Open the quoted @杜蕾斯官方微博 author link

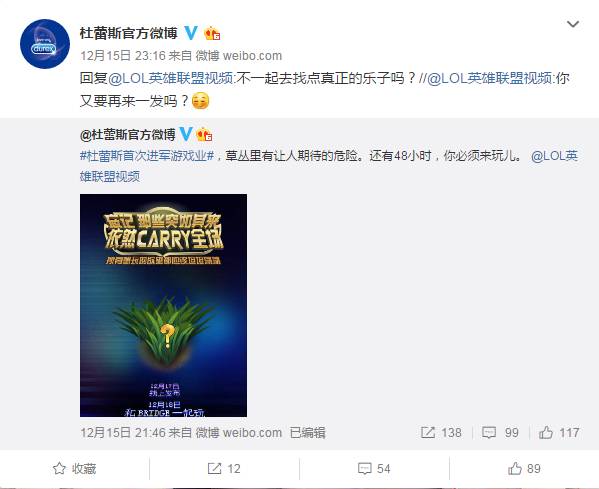[128, 135]
